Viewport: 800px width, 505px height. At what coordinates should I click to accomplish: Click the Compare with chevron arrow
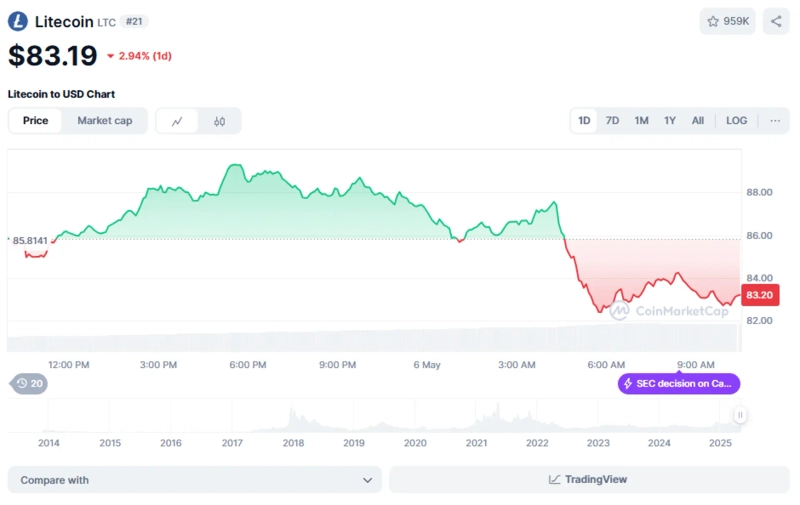click(367, 480)
